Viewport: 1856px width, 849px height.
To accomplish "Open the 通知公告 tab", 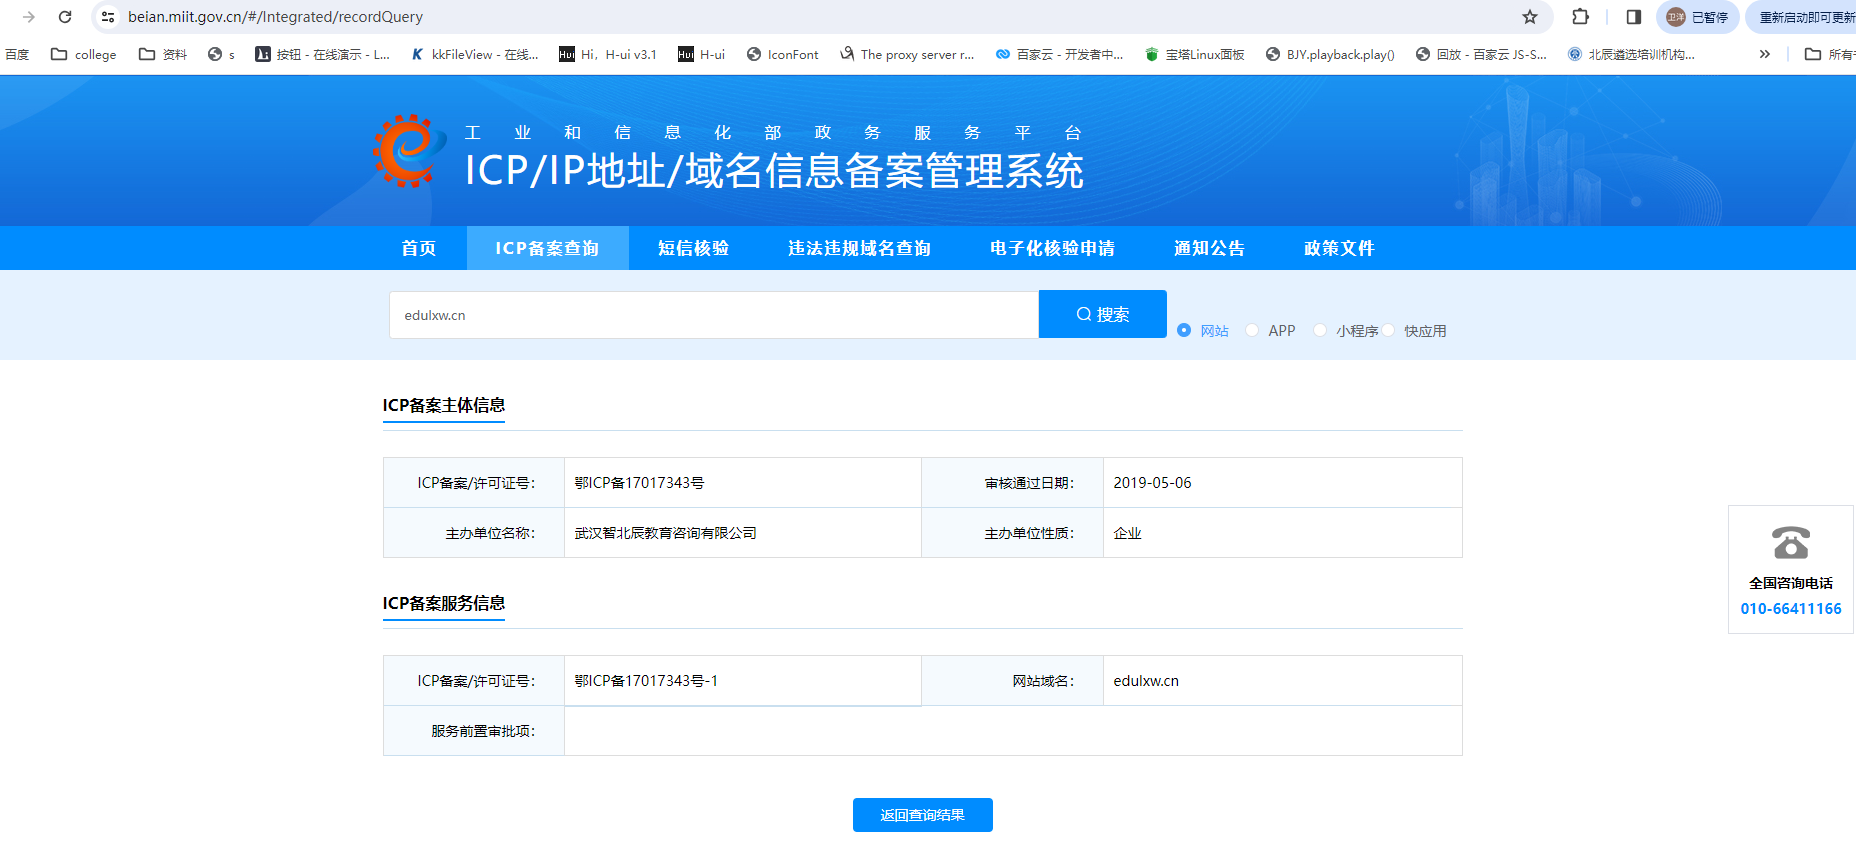I will [1209, 248].
